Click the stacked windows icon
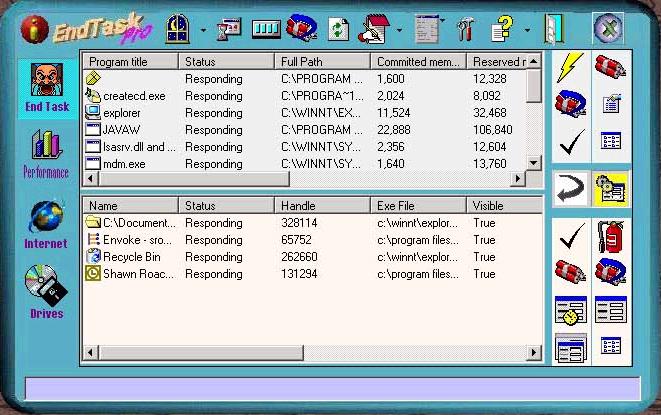Viewport: 661px width, 415px height. tap(570, 348)
